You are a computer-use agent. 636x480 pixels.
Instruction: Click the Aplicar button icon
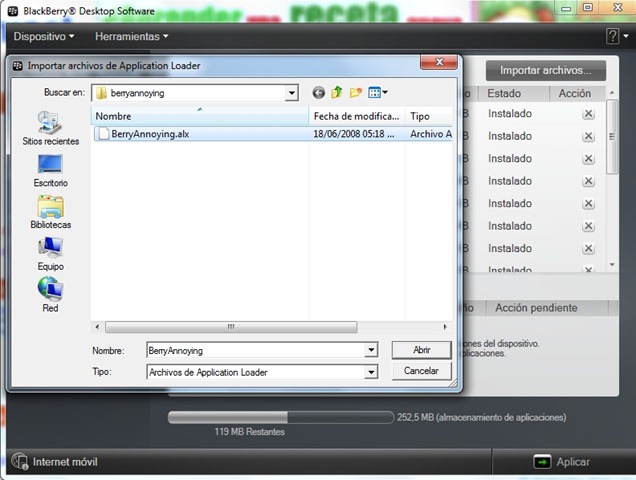[542, 462]
